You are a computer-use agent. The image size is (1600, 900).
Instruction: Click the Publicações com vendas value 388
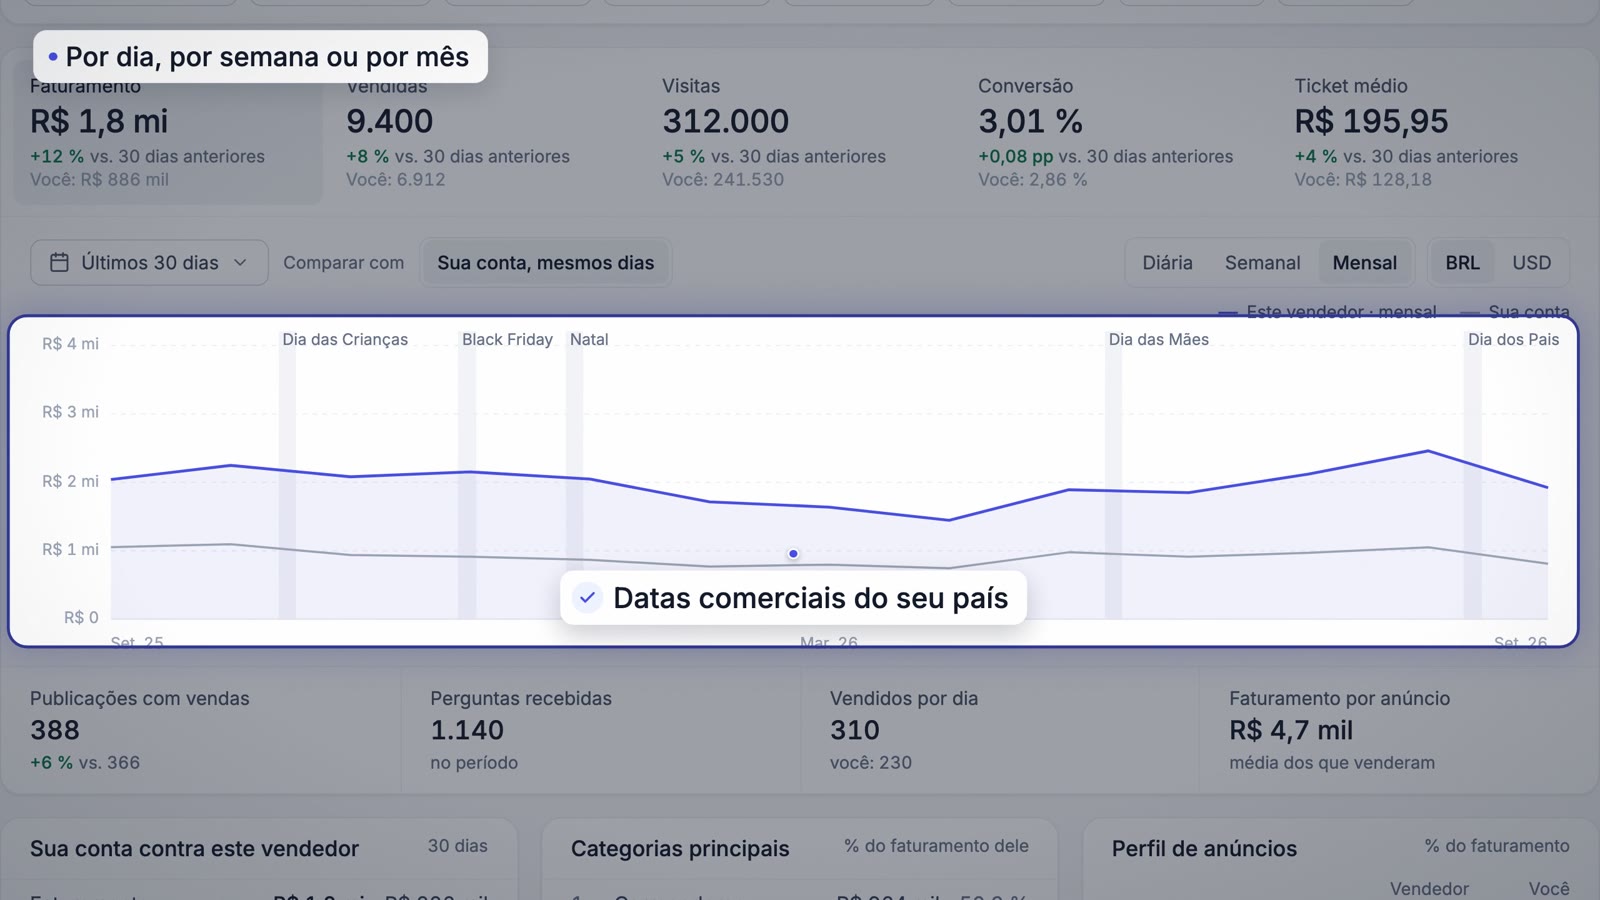[x=55, y=731]
